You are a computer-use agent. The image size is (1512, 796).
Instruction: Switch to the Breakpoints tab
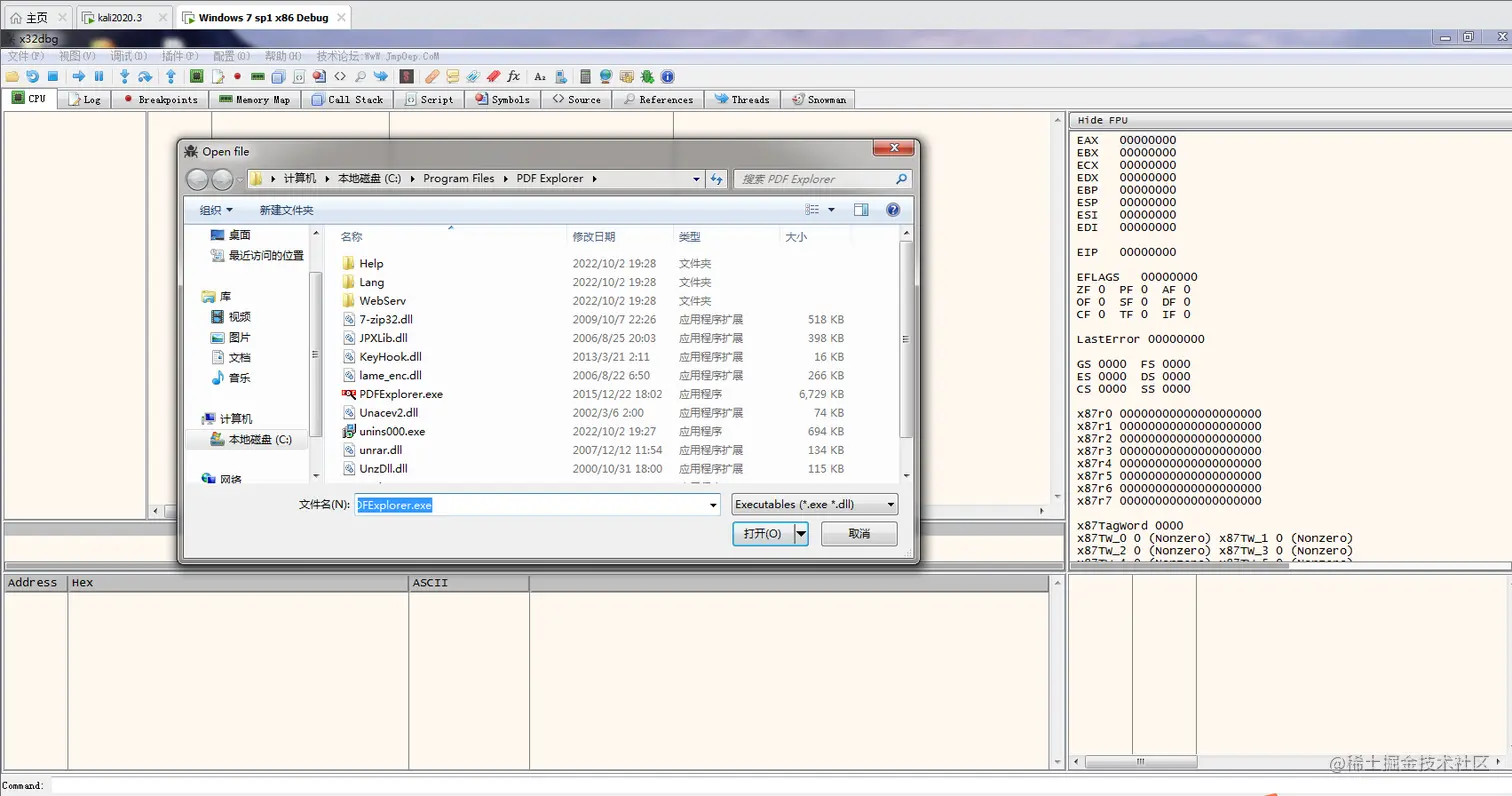click(161, 99)
